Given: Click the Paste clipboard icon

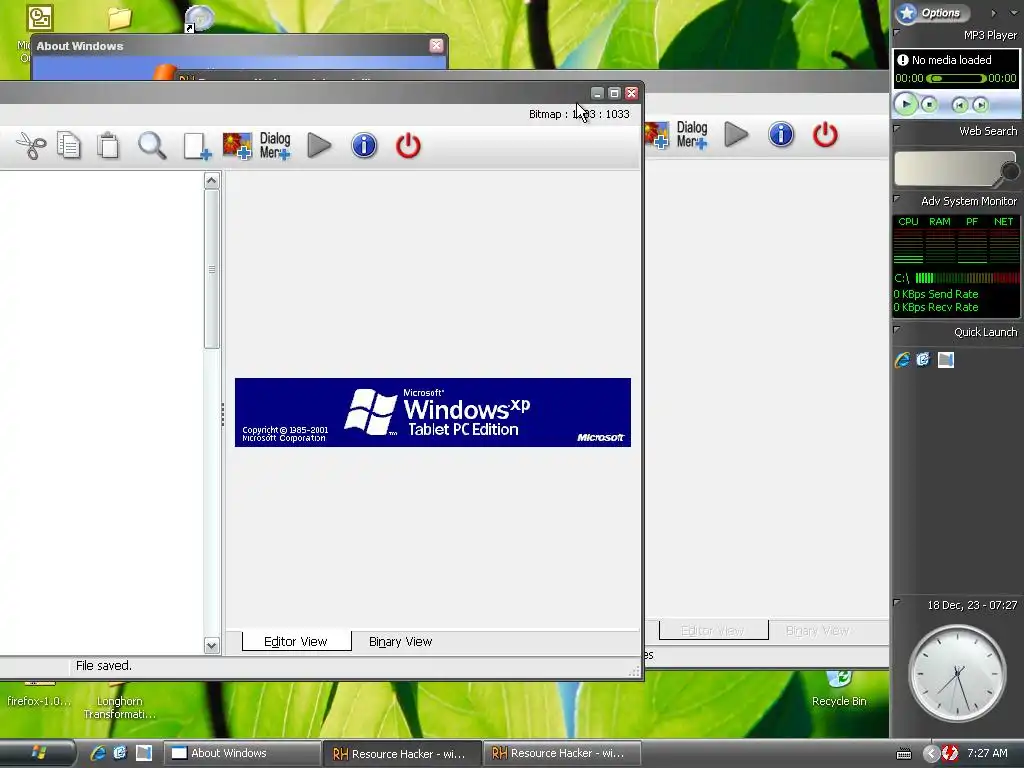Looking at the screenshot, I should [x=108, y=146].
